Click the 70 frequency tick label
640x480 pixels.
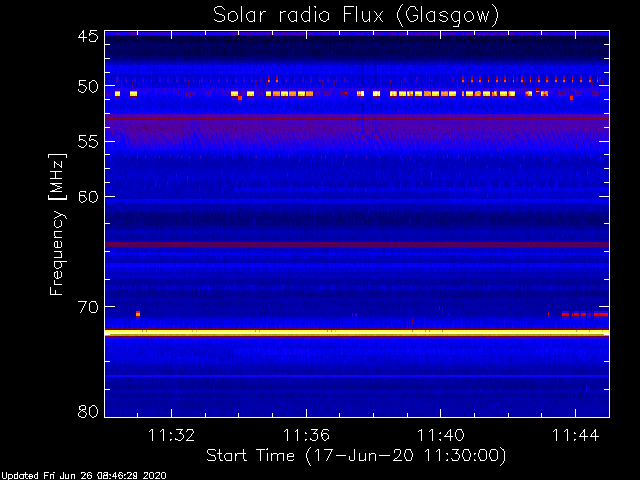(88, 307)
